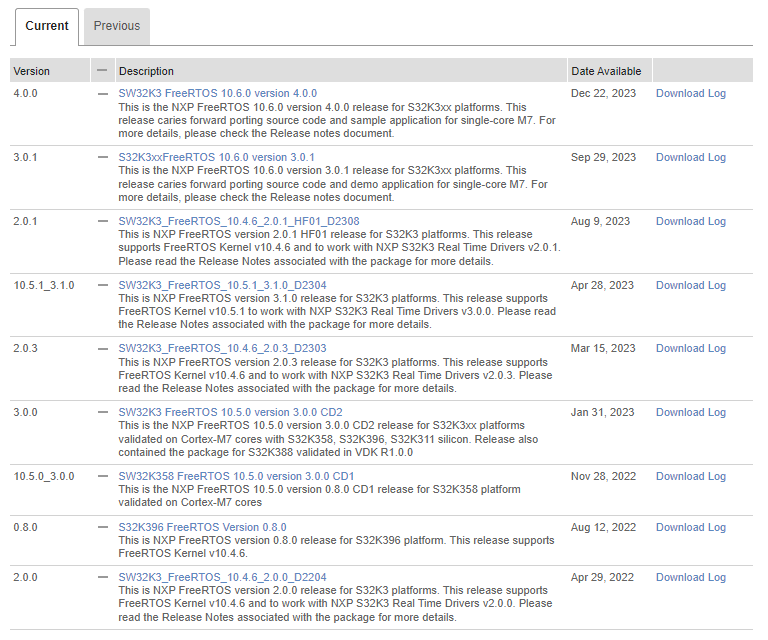
Task: Switch to the Previous tab
Action: 117,26
